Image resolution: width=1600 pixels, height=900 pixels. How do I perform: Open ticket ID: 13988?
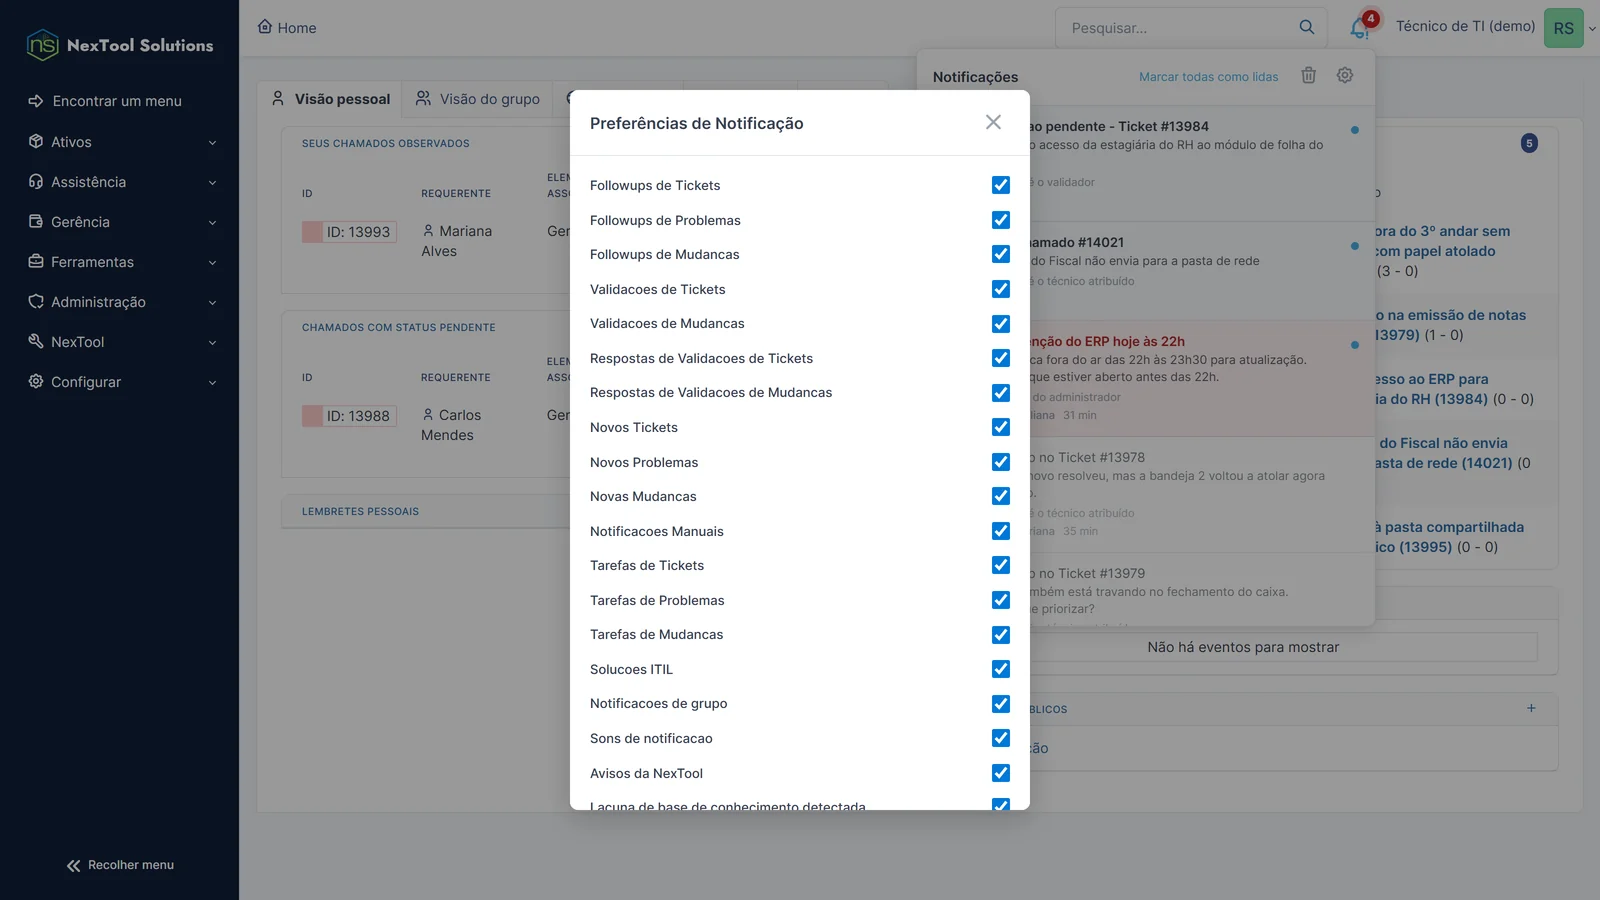(349, 416)
